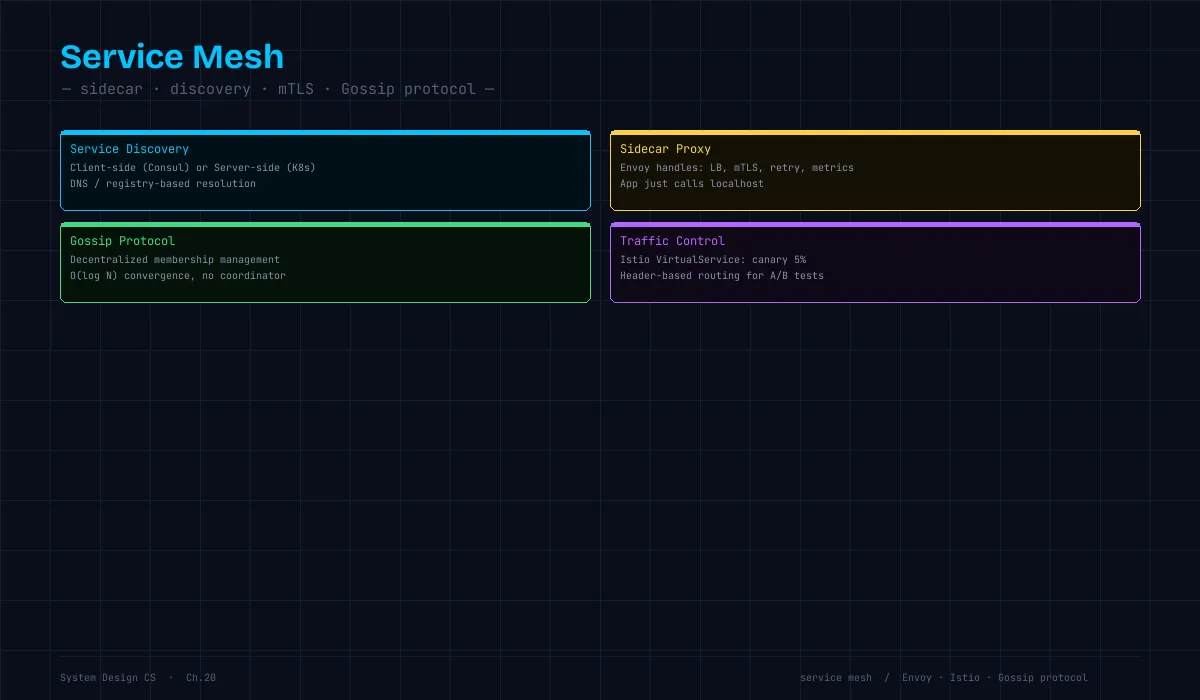The image size is (1200, 700).
Task: Click the 'System Design CS' footer label
Action: (108, 678)
